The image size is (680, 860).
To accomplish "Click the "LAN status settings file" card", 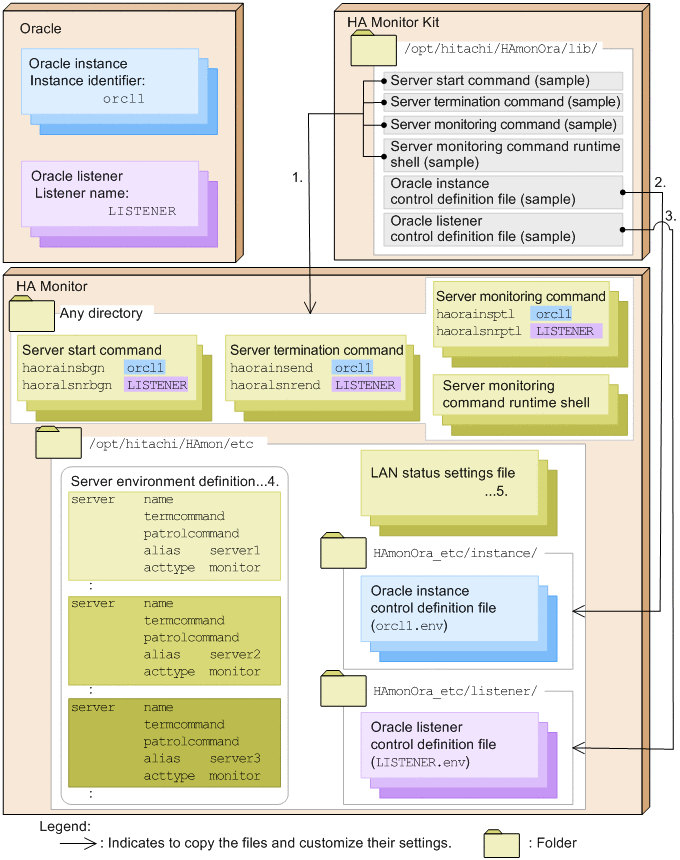I will click(x=450, y=483).
